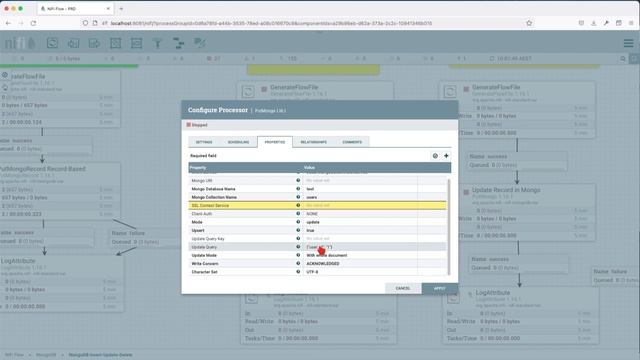Viewport: 640px width, 360px height.
Task: Edit the Client Auth value 'NONE'
Action: click(360, 213)
